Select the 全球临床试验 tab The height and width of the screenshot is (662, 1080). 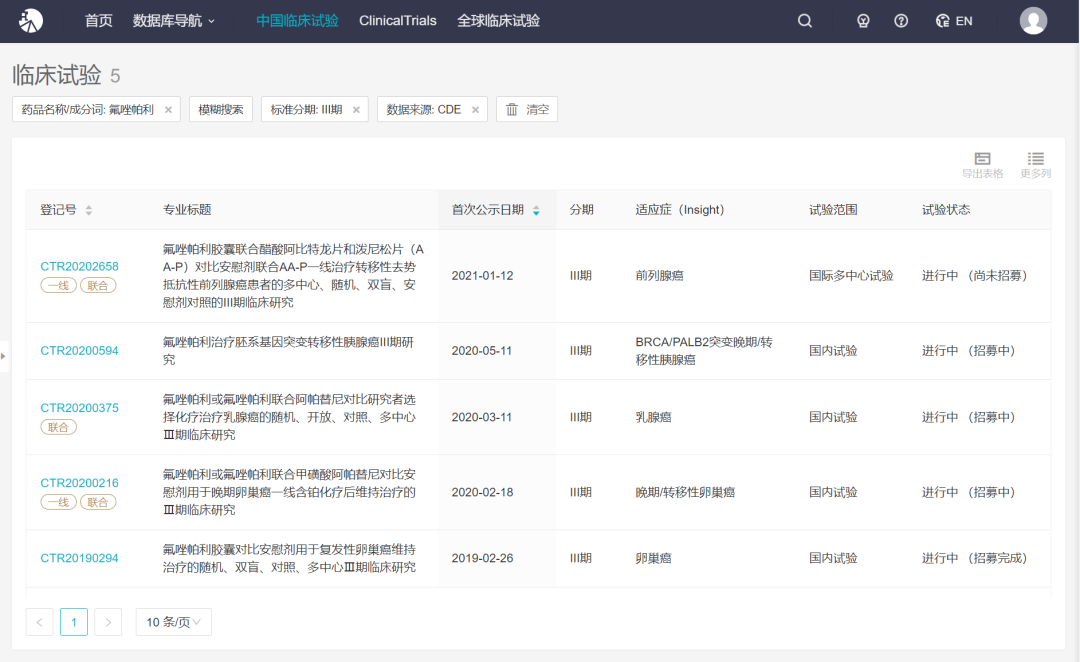[x=498, y=21]
